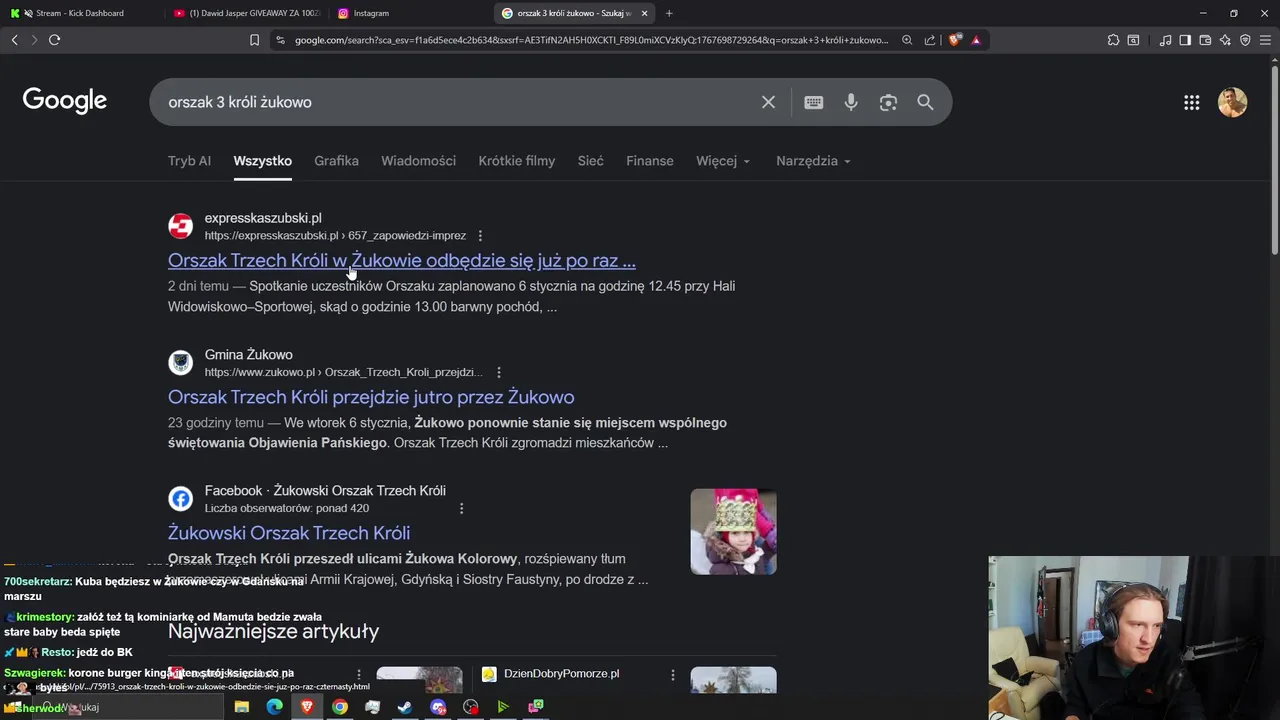
Task: Focus the Google search input field
Action: pyautogui.click(x=455, y=102)
